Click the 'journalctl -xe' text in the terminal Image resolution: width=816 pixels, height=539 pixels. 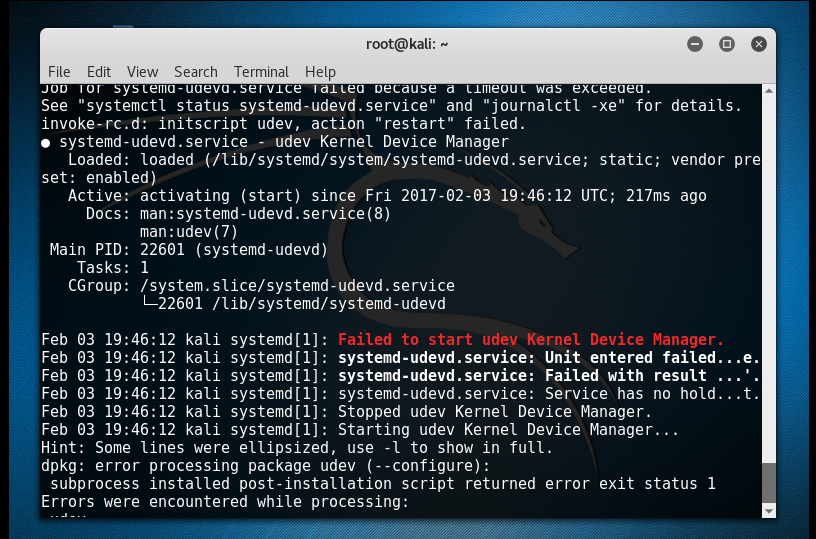(553, 106)
